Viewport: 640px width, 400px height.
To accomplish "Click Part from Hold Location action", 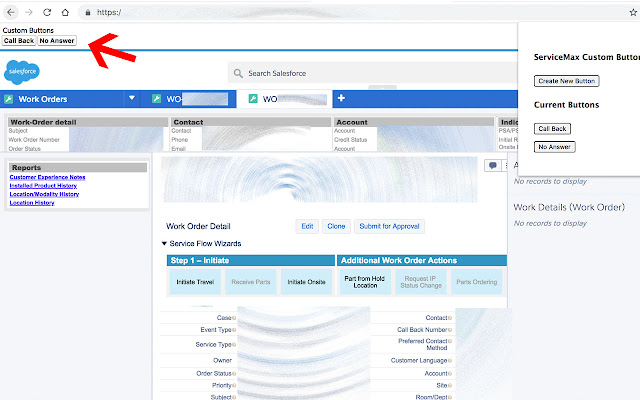I will [365, 282].
